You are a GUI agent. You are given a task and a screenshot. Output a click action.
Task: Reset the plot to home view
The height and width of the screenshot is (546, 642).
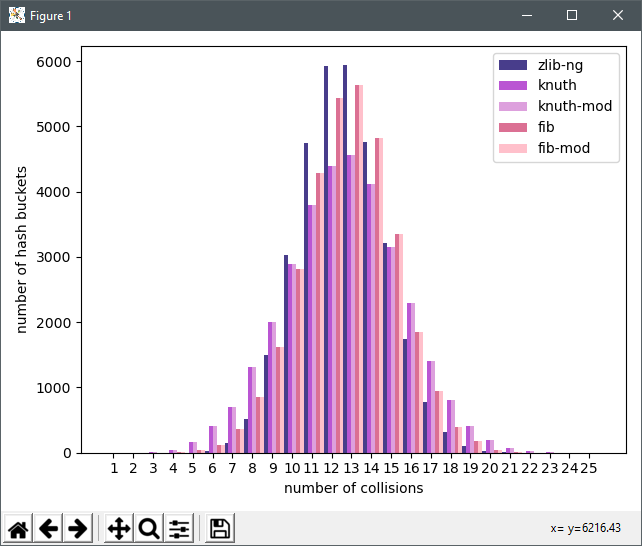point(18,528)
